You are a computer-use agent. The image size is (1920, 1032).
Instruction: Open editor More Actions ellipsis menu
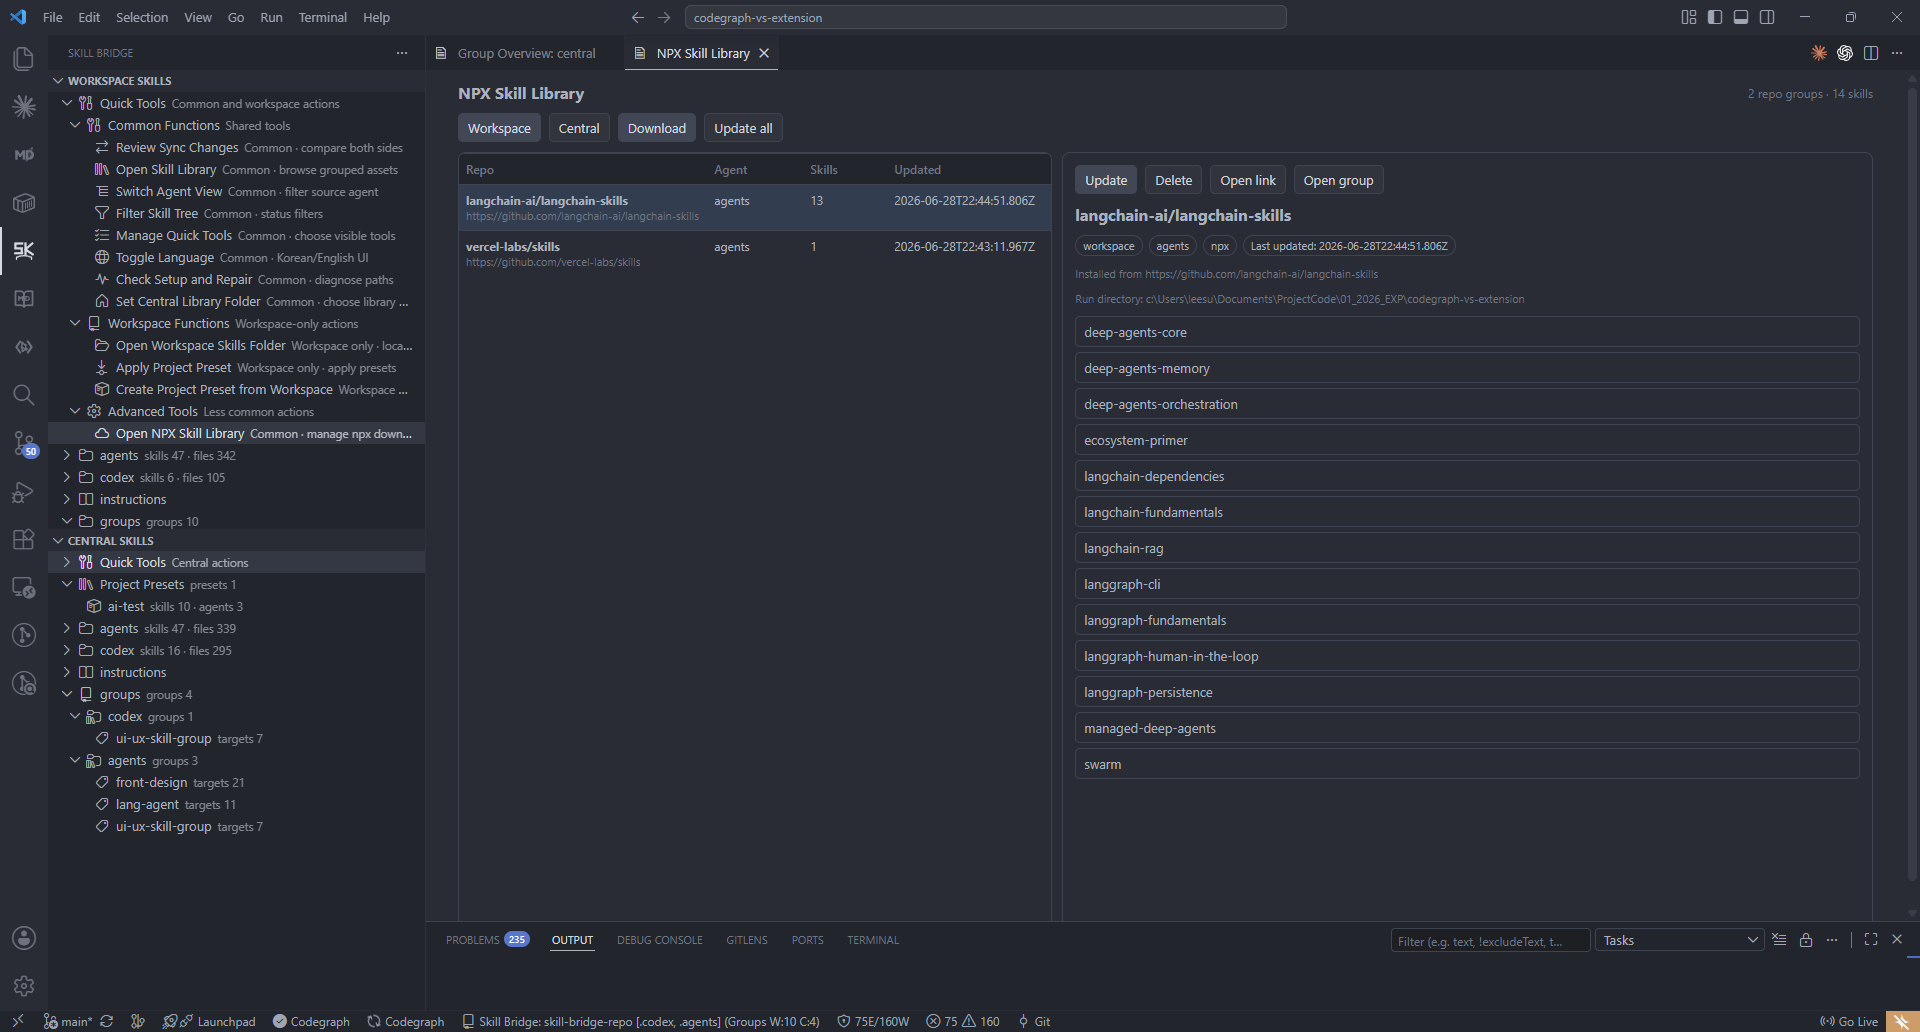coord(1897,53)
